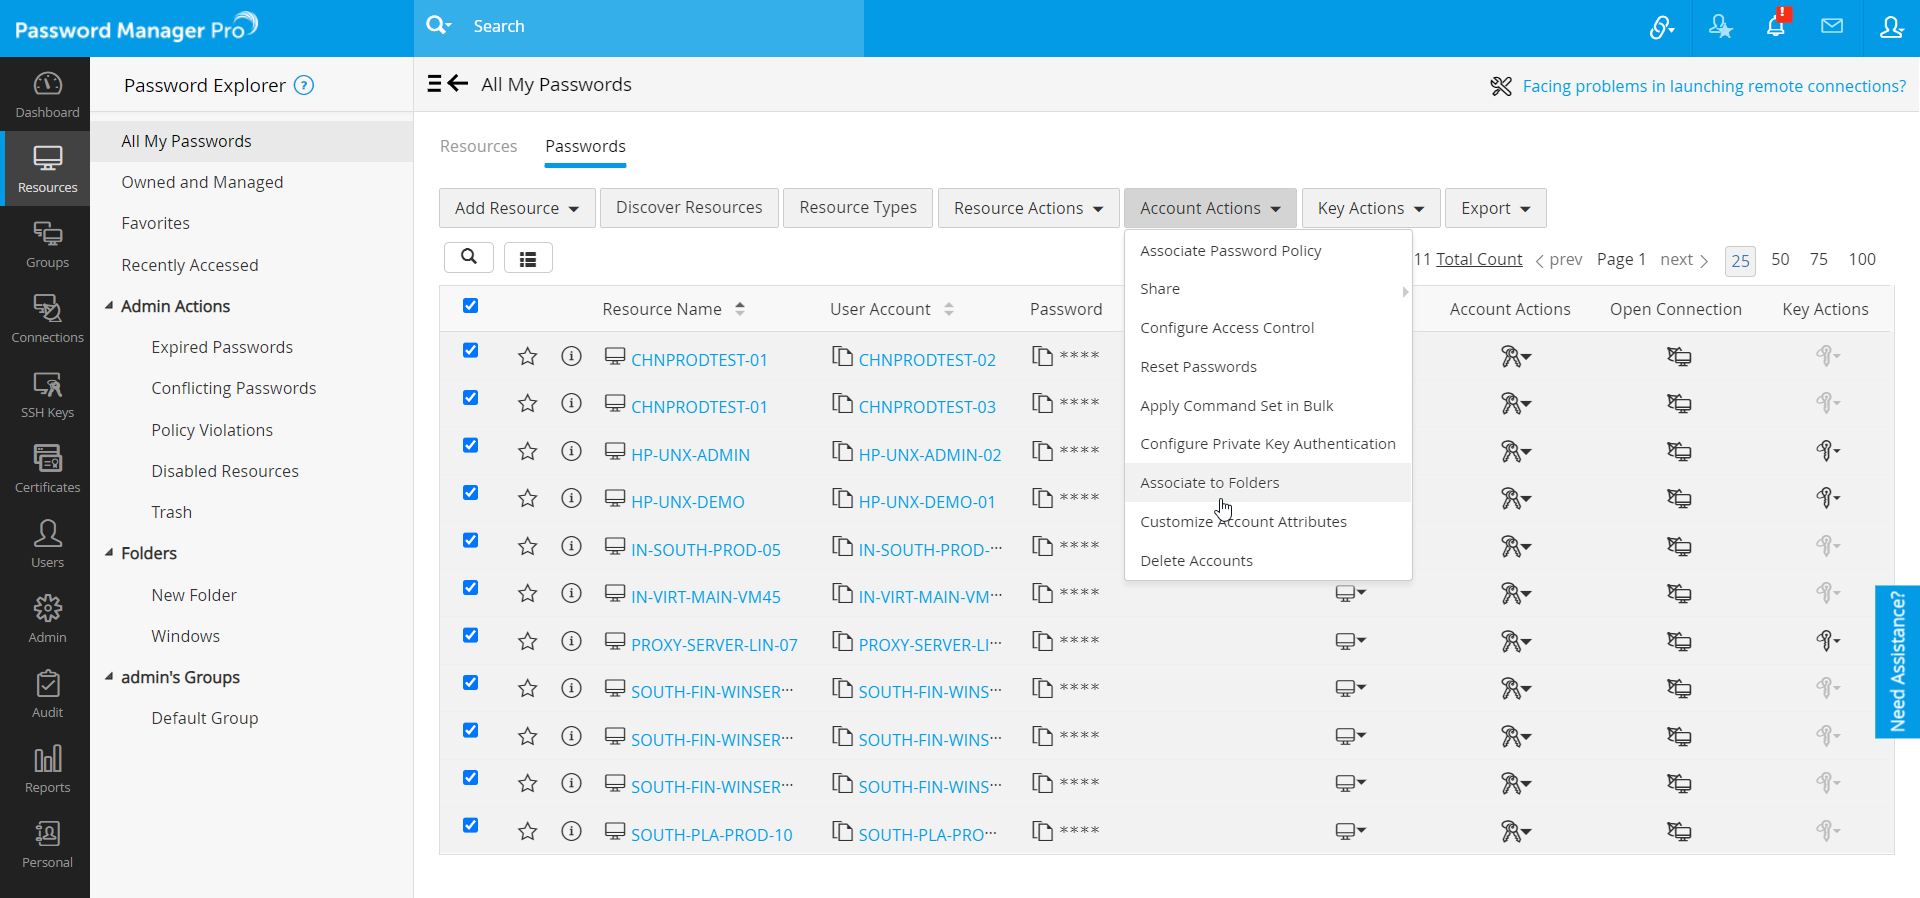Copy password icon for CHNPRODTEST-02 account
1920x898 pixels.
(x=1042, y=357)
